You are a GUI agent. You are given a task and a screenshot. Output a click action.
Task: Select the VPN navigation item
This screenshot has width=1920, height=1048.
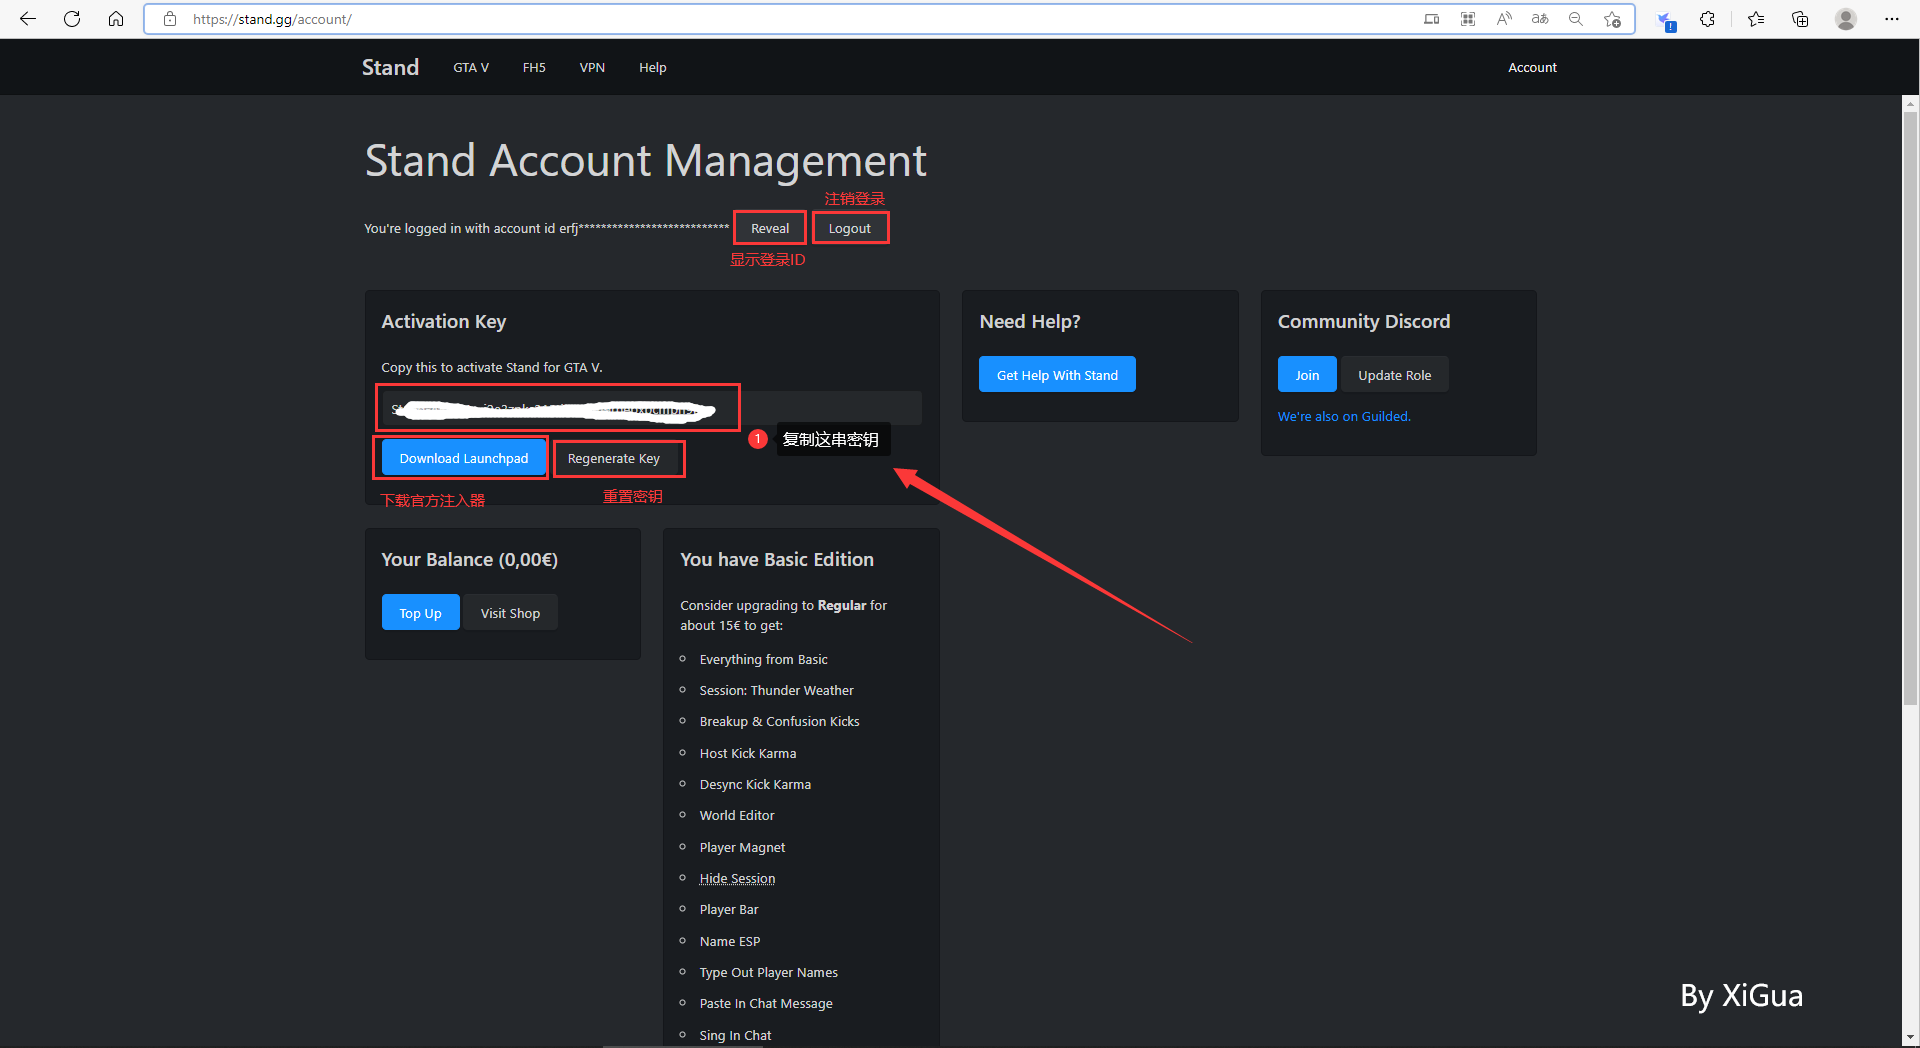(592, 68)
